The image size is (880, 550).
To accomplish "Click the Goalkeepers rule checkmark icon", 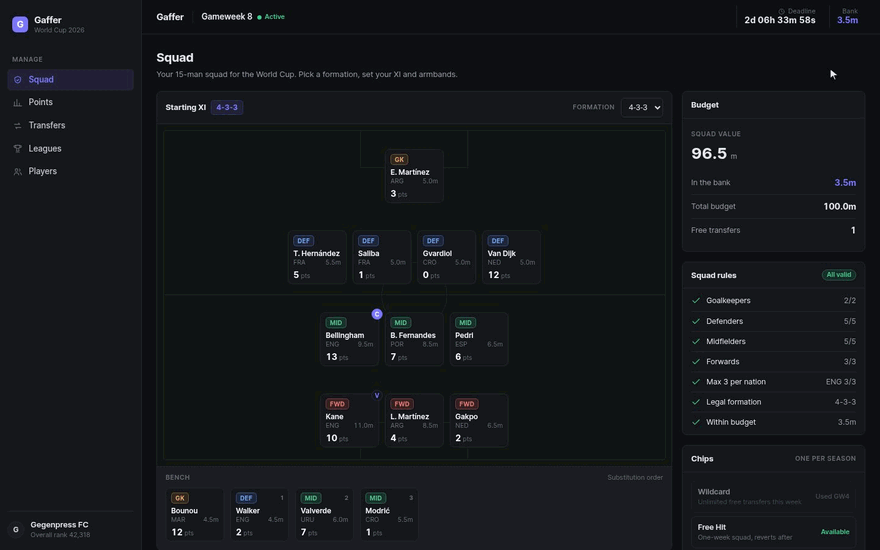I will coord(696,301).
